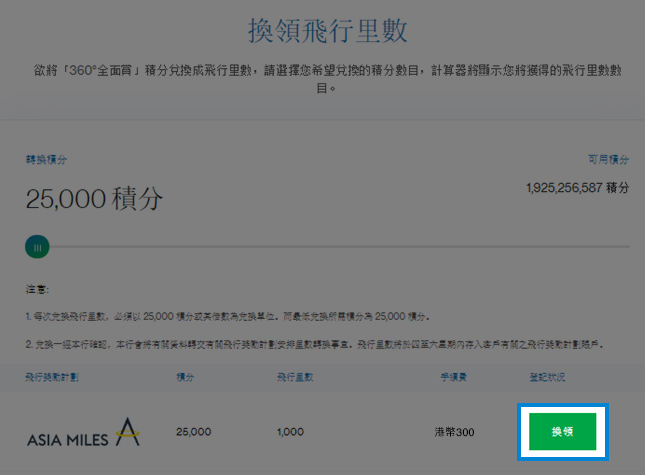Click the 1,000 miles cell in Asia Miles row
Screen dimensions: 645x475
[290, 432]
